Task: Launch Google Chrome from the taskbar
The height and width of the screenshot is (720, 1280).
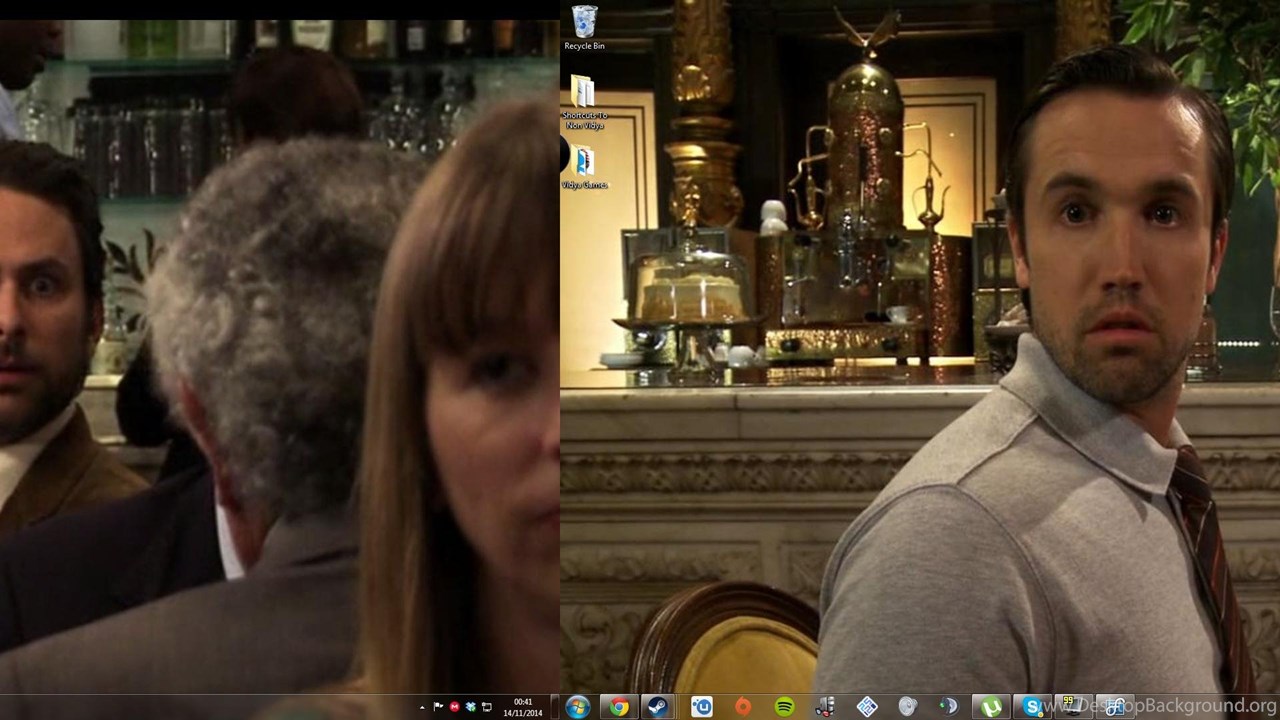Action: tap(619, 707)
